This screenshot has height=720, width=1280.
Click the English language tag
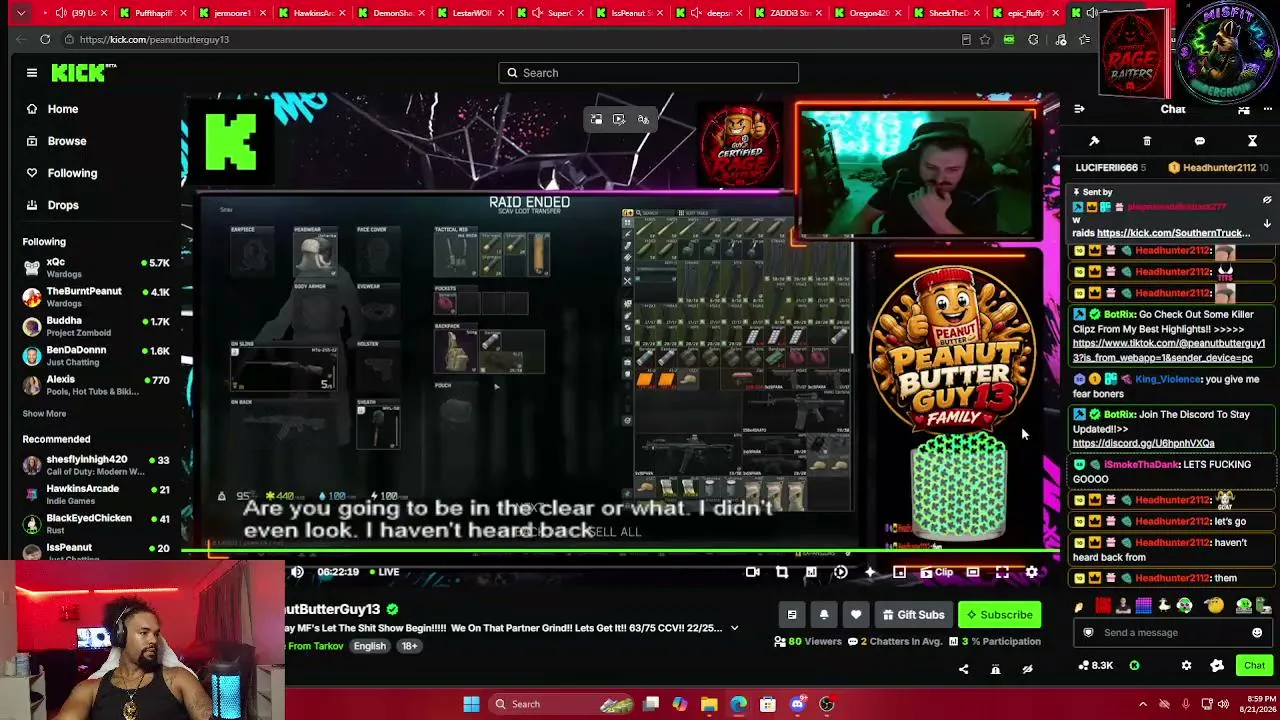coord(369,646)
